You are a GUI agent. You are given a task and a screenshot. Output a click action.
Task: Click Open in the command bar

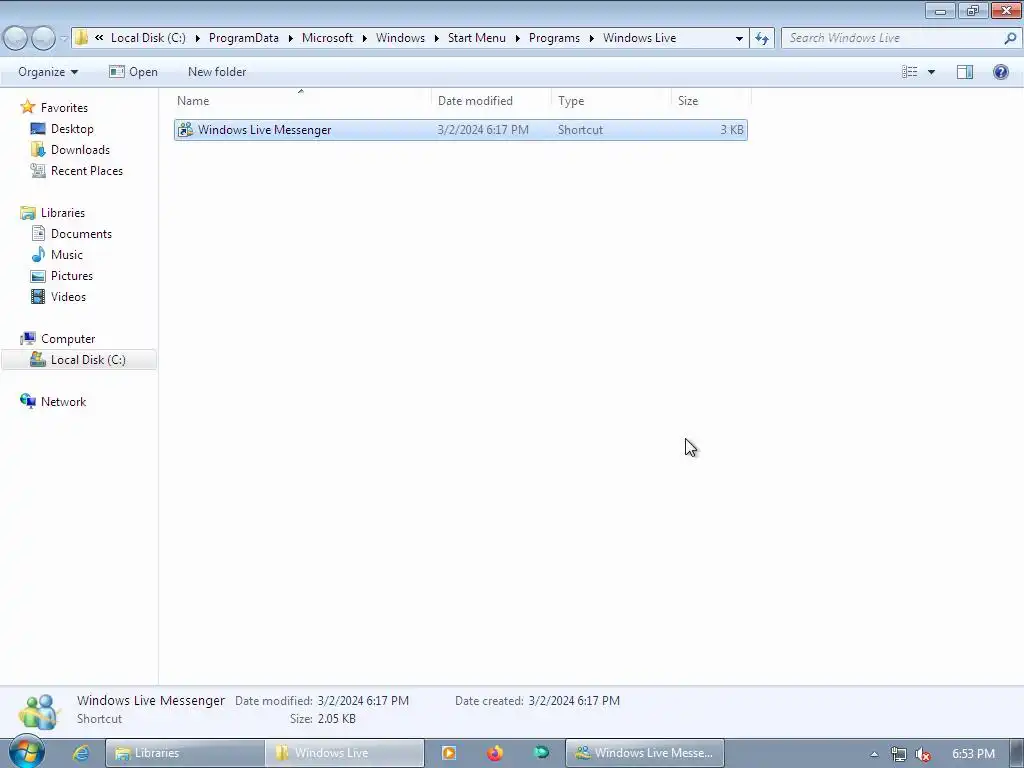[133, 72]
